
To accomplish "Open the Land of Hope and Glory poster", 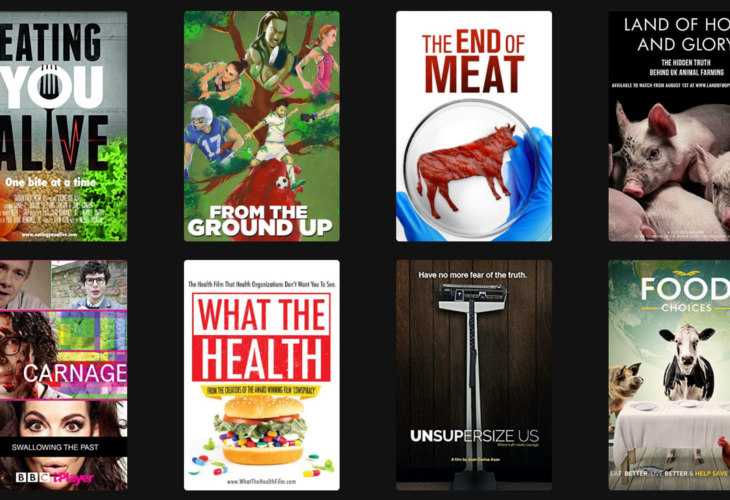I will click(x=669, y=126).
